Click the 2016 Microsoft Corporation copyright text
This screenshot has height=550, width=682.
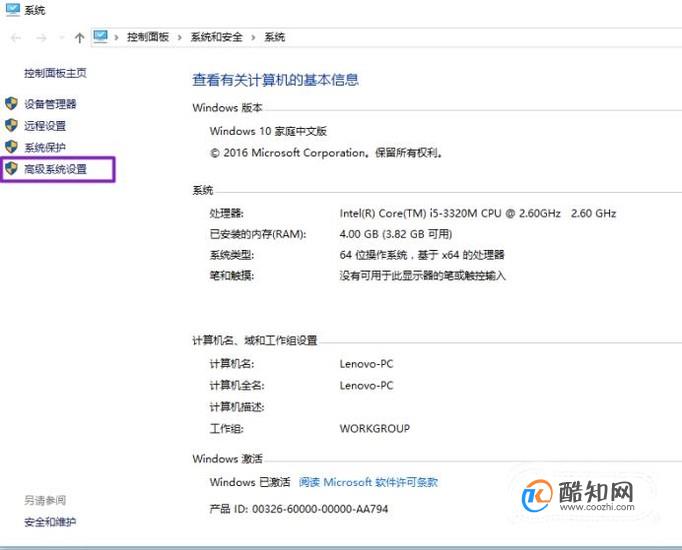[x=326, y=153]
